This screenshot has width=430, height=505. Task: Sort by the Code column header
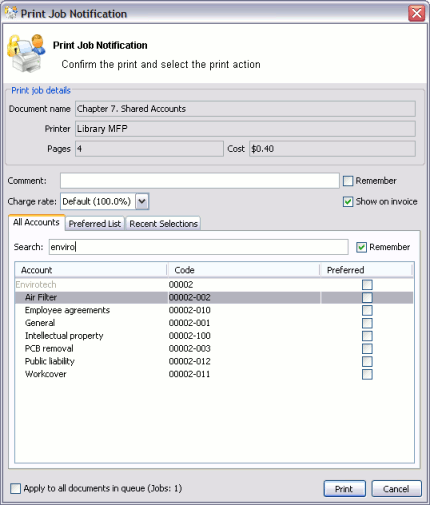tap(244, 270)
